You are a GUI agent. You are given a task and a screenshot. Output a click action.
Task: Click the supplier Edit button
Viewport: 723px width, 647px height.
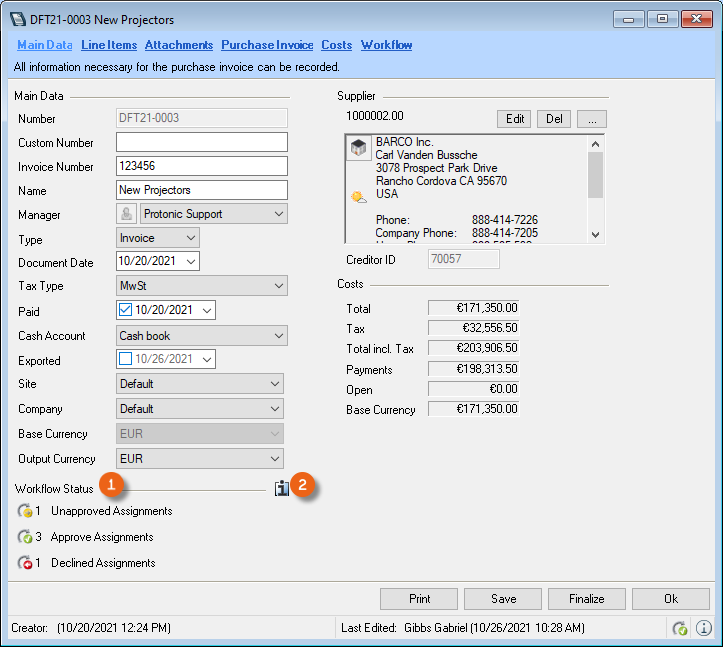pyautogui.click(x=515, y=119)
